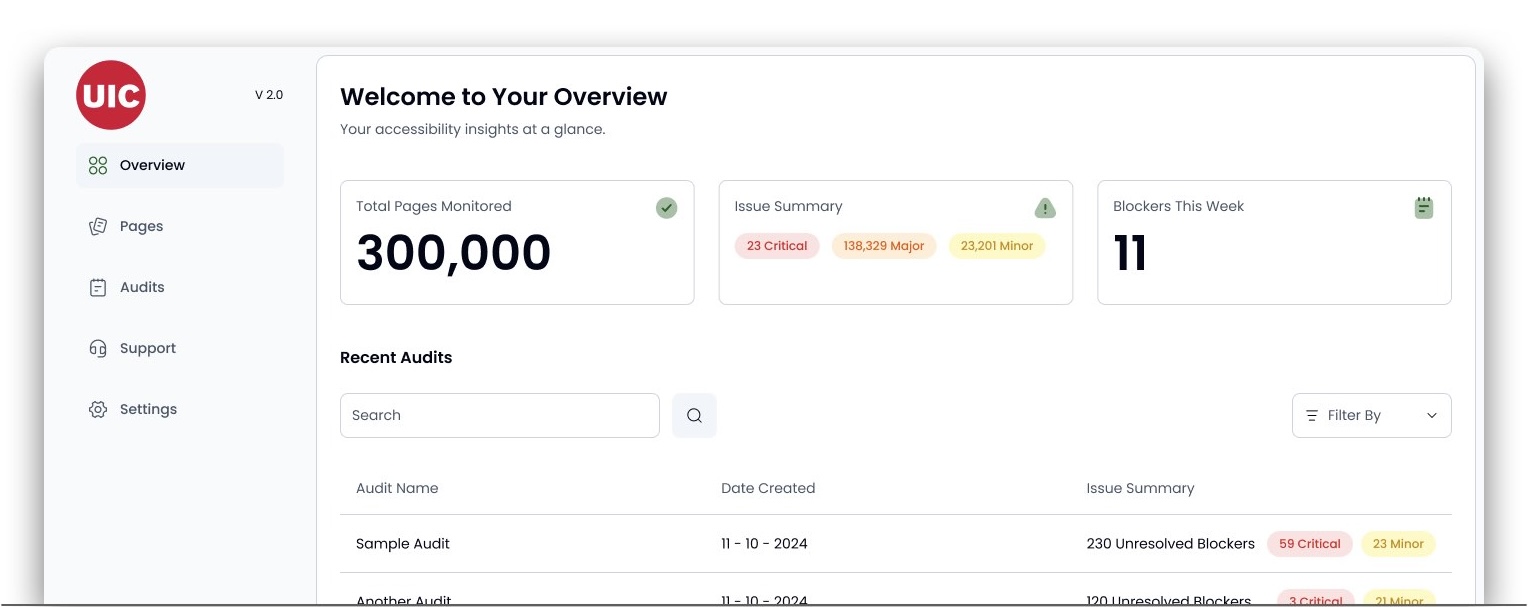Image resolution: width=1528 pixels, height=607 pixels.
Task: Click the green checkmark on Total Pages card
Action: click(667, 208)
